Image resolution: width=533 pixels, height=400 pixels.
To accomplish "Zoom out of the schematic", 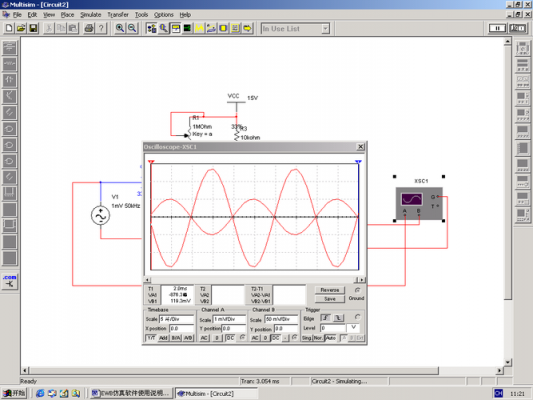I will pos(132,28).
